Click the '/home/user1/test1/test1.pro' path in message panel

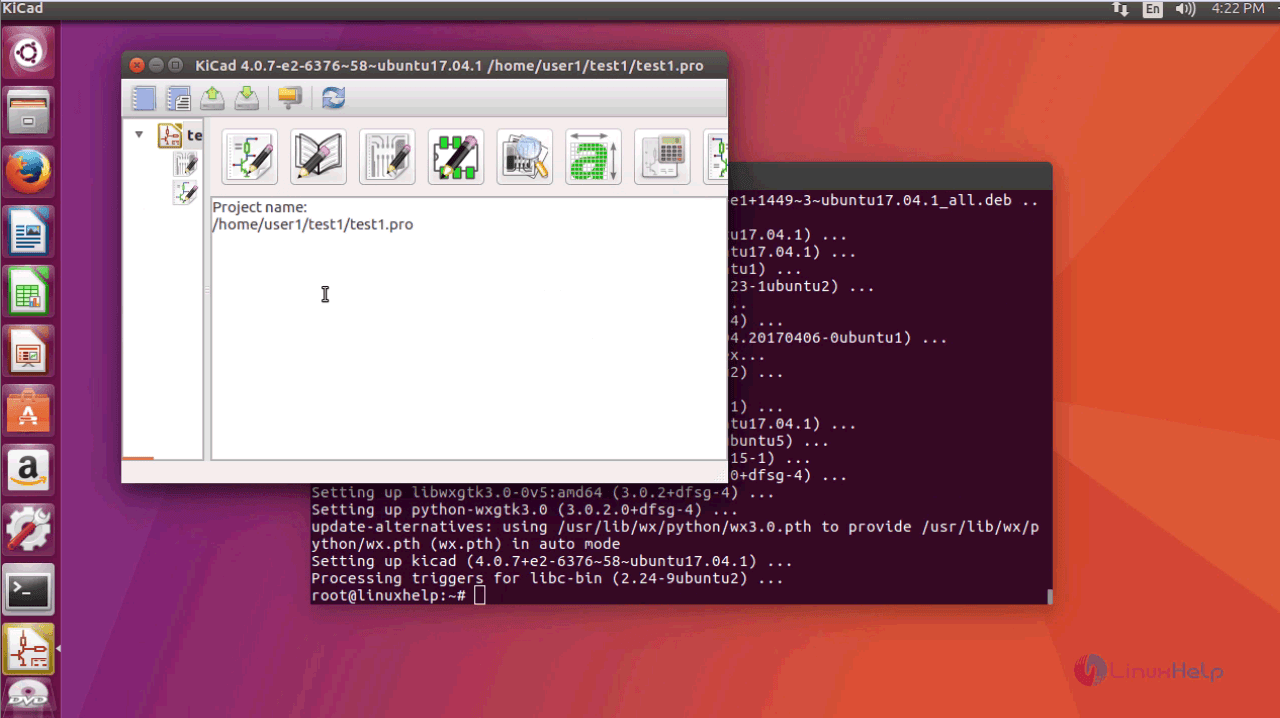coord(313,224)
